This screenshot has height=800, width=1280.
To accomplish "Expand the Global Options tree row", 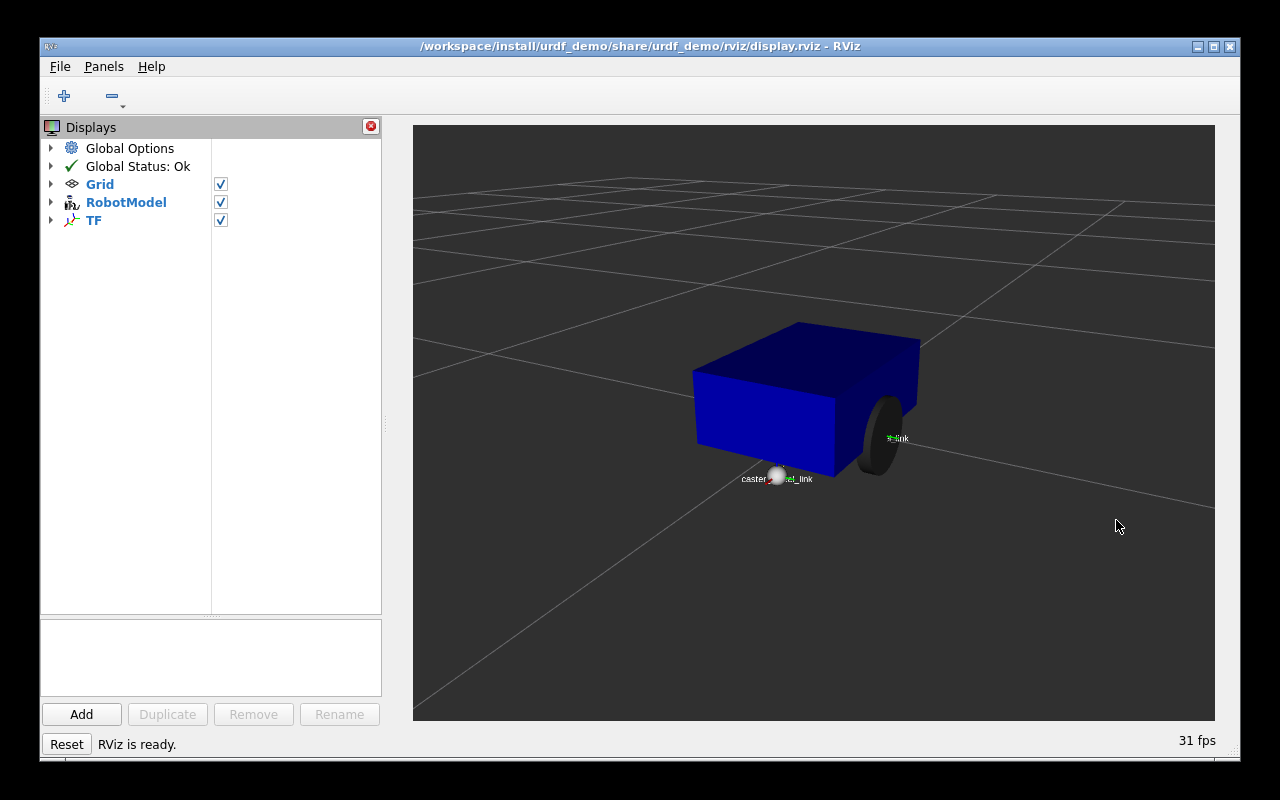I will pos(51,148).
